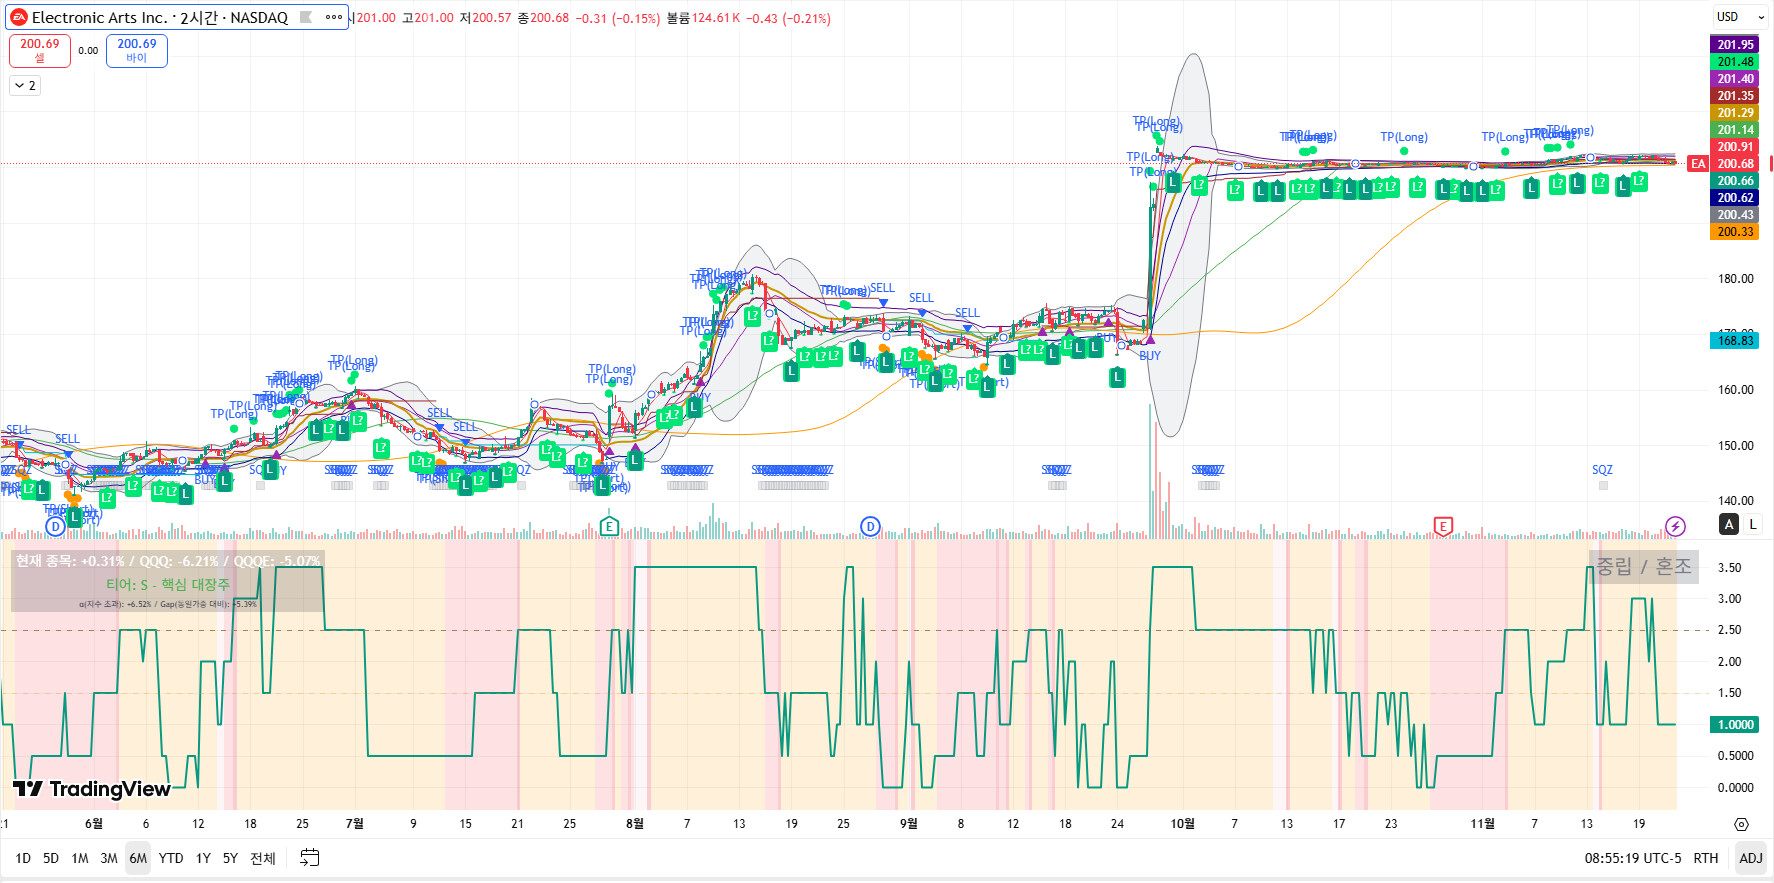This screenshot has width=1774, height=883.
Task: Click the blue D dividend marker near September
Action: pos(870,526)
